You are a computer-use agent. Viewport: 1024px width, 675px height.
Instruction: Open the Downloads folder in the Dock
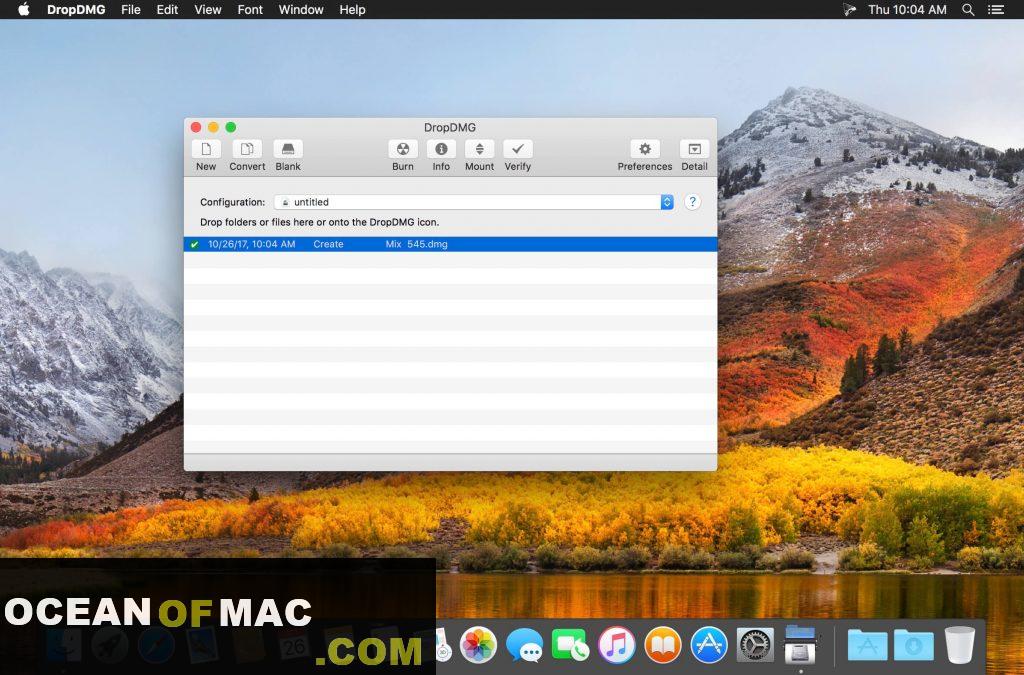[x=914, y=644]
